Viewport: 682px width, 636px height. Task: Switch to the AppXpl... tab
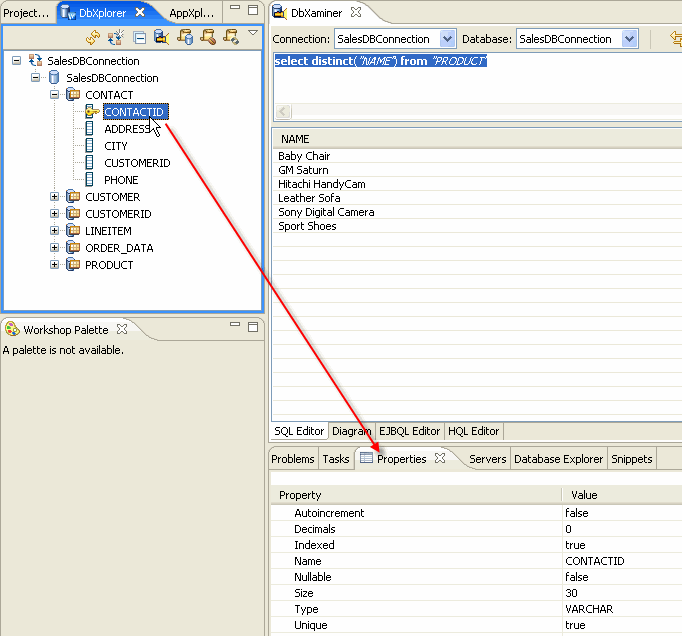[x=191, y=13]
